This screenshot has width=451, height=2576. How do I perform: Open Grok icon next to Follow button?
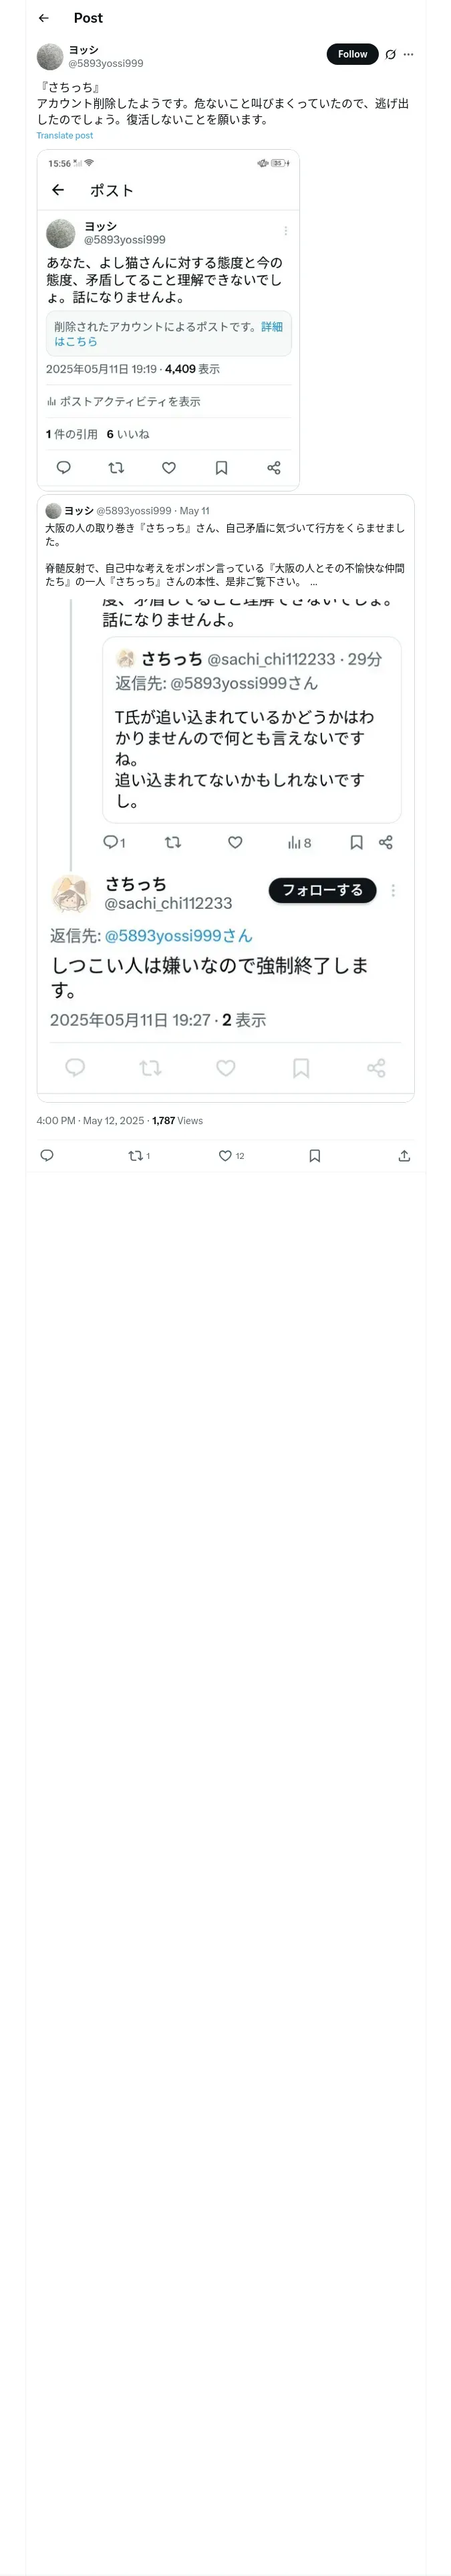(390, 54)
